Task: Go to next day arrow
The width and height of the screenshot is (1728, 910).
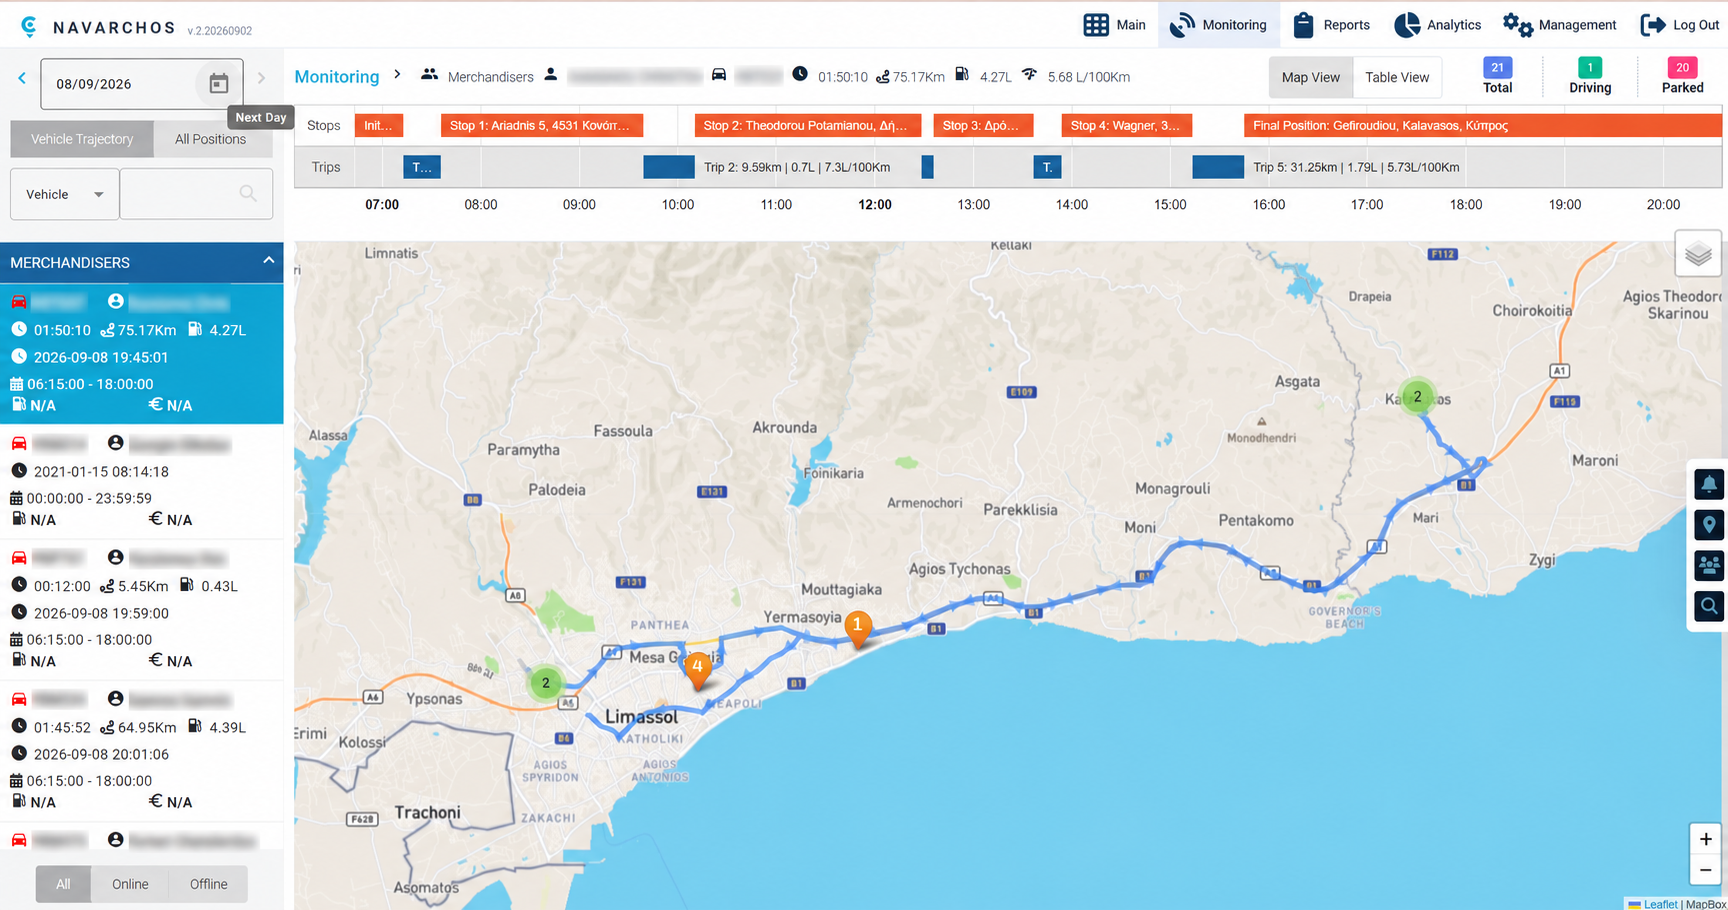Action: (262, 78)
